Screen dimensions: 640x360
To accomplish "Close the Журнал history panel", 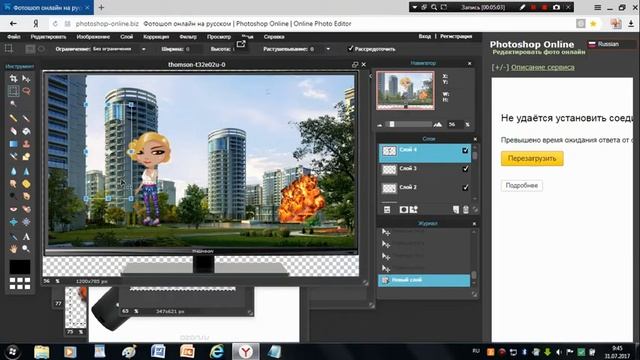I will (x=474, y=224).
